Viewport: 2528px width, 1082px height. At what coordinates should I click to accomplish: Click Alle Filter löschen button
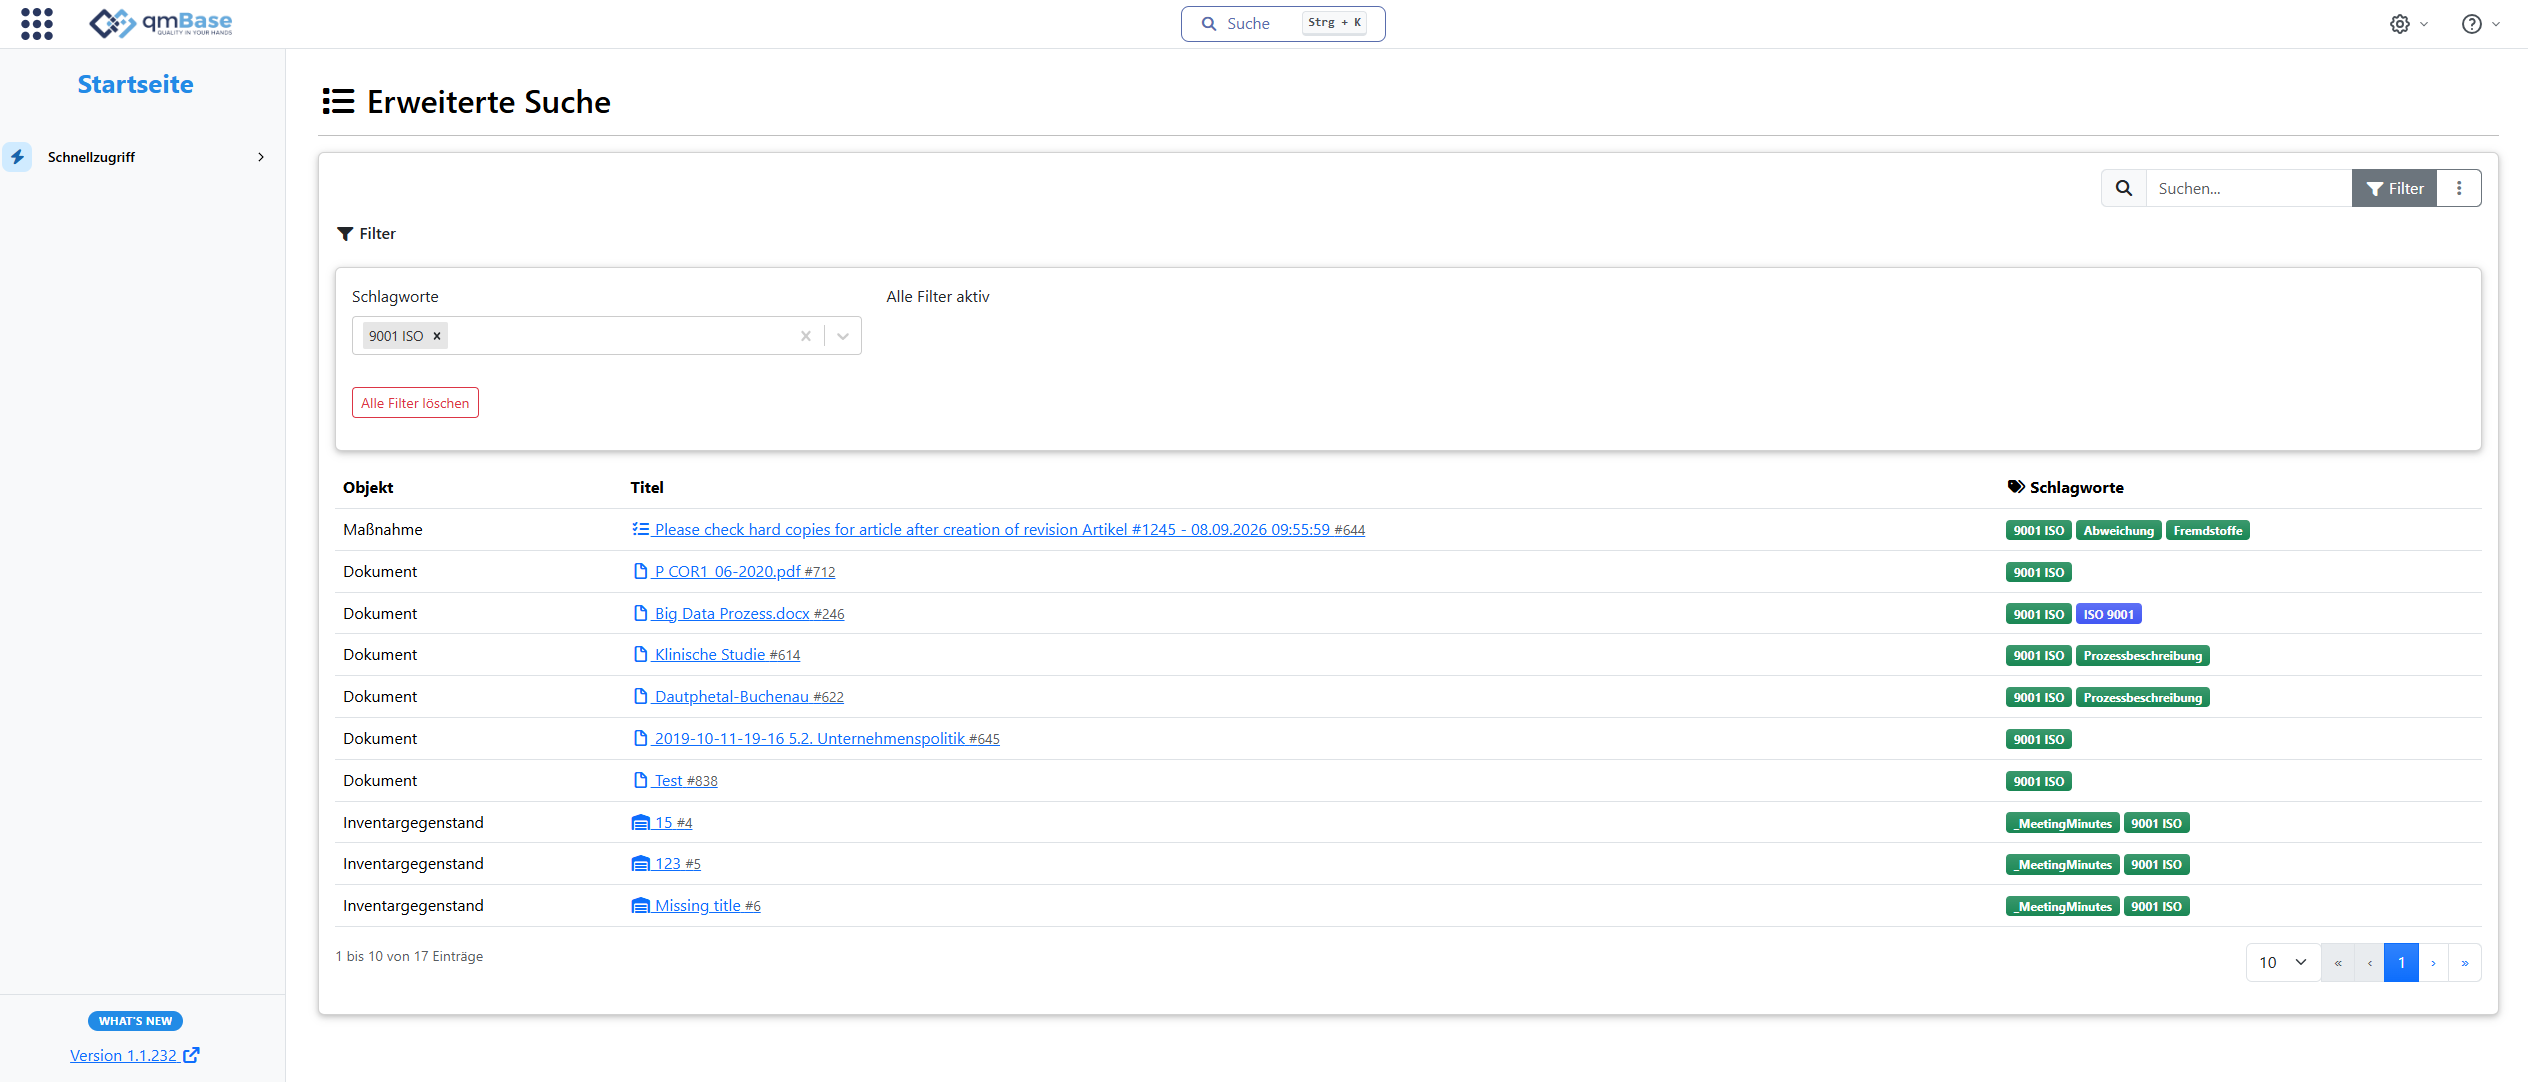pos(415,403)
